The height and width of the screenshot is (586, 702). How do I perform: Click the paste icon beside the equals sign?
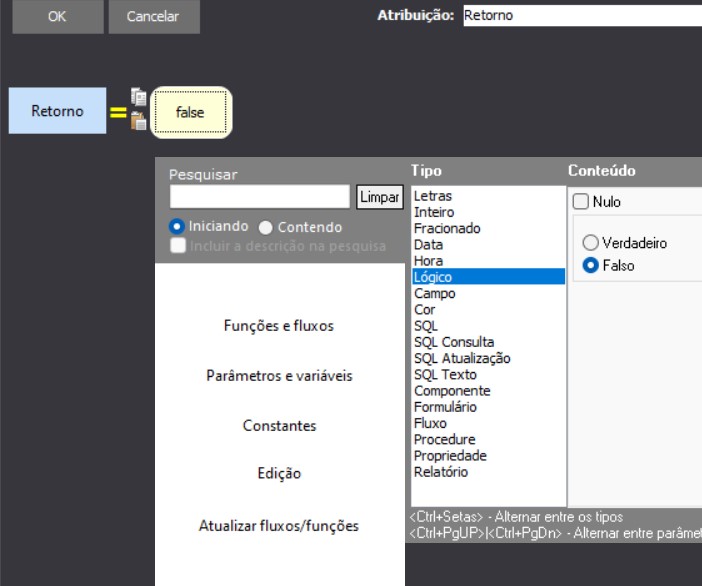[139, 121]
